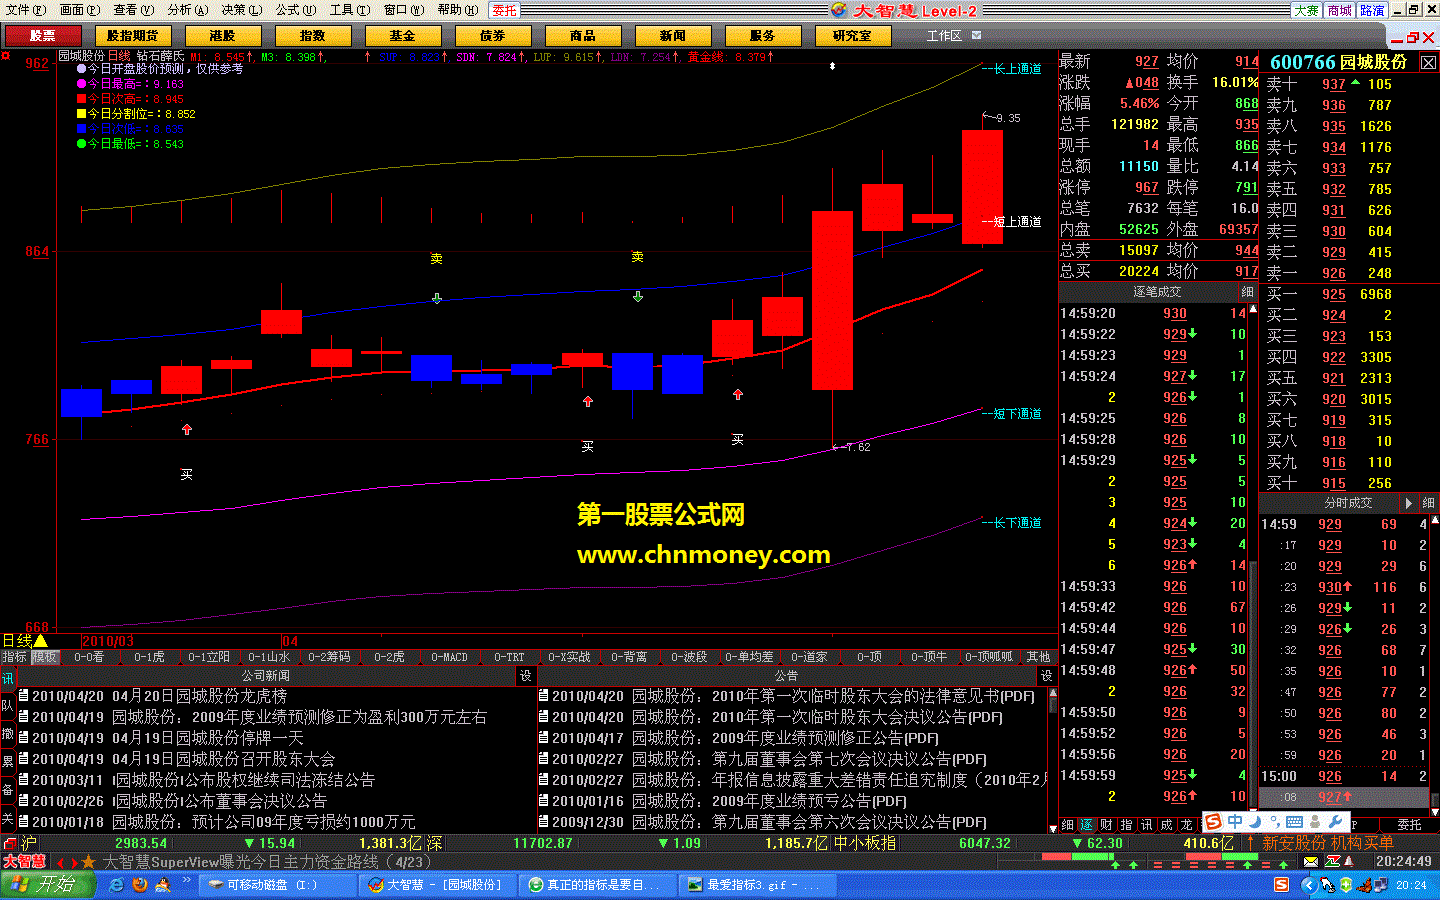This screenshot has height=900, width=1440.
Task: Click the star icon in ticker bar
Action: 88,861
